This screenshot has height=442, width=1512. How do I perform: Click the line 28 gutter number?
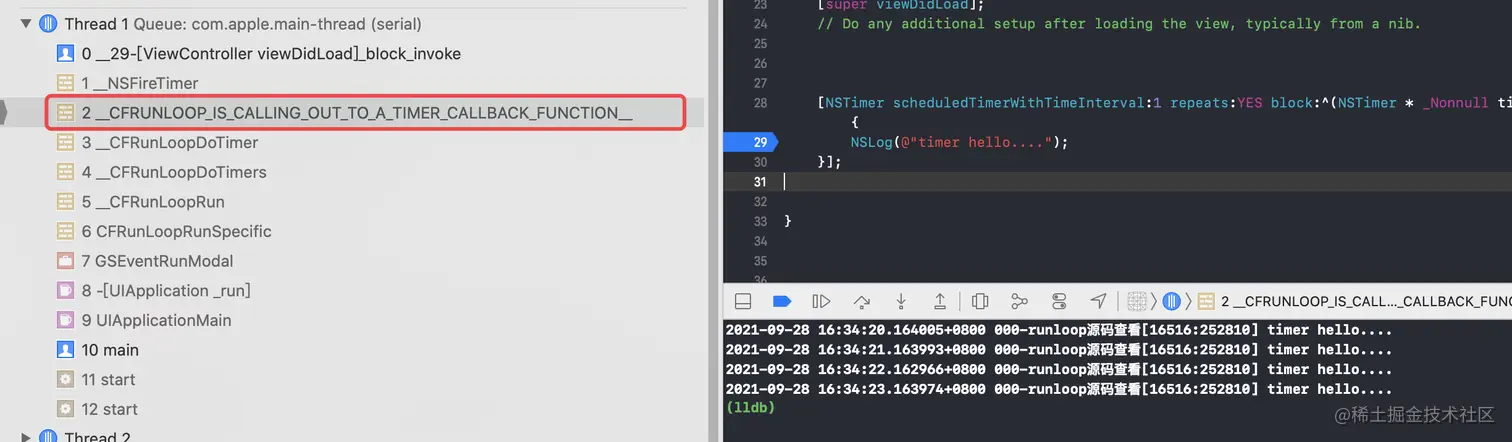(760, 103)
